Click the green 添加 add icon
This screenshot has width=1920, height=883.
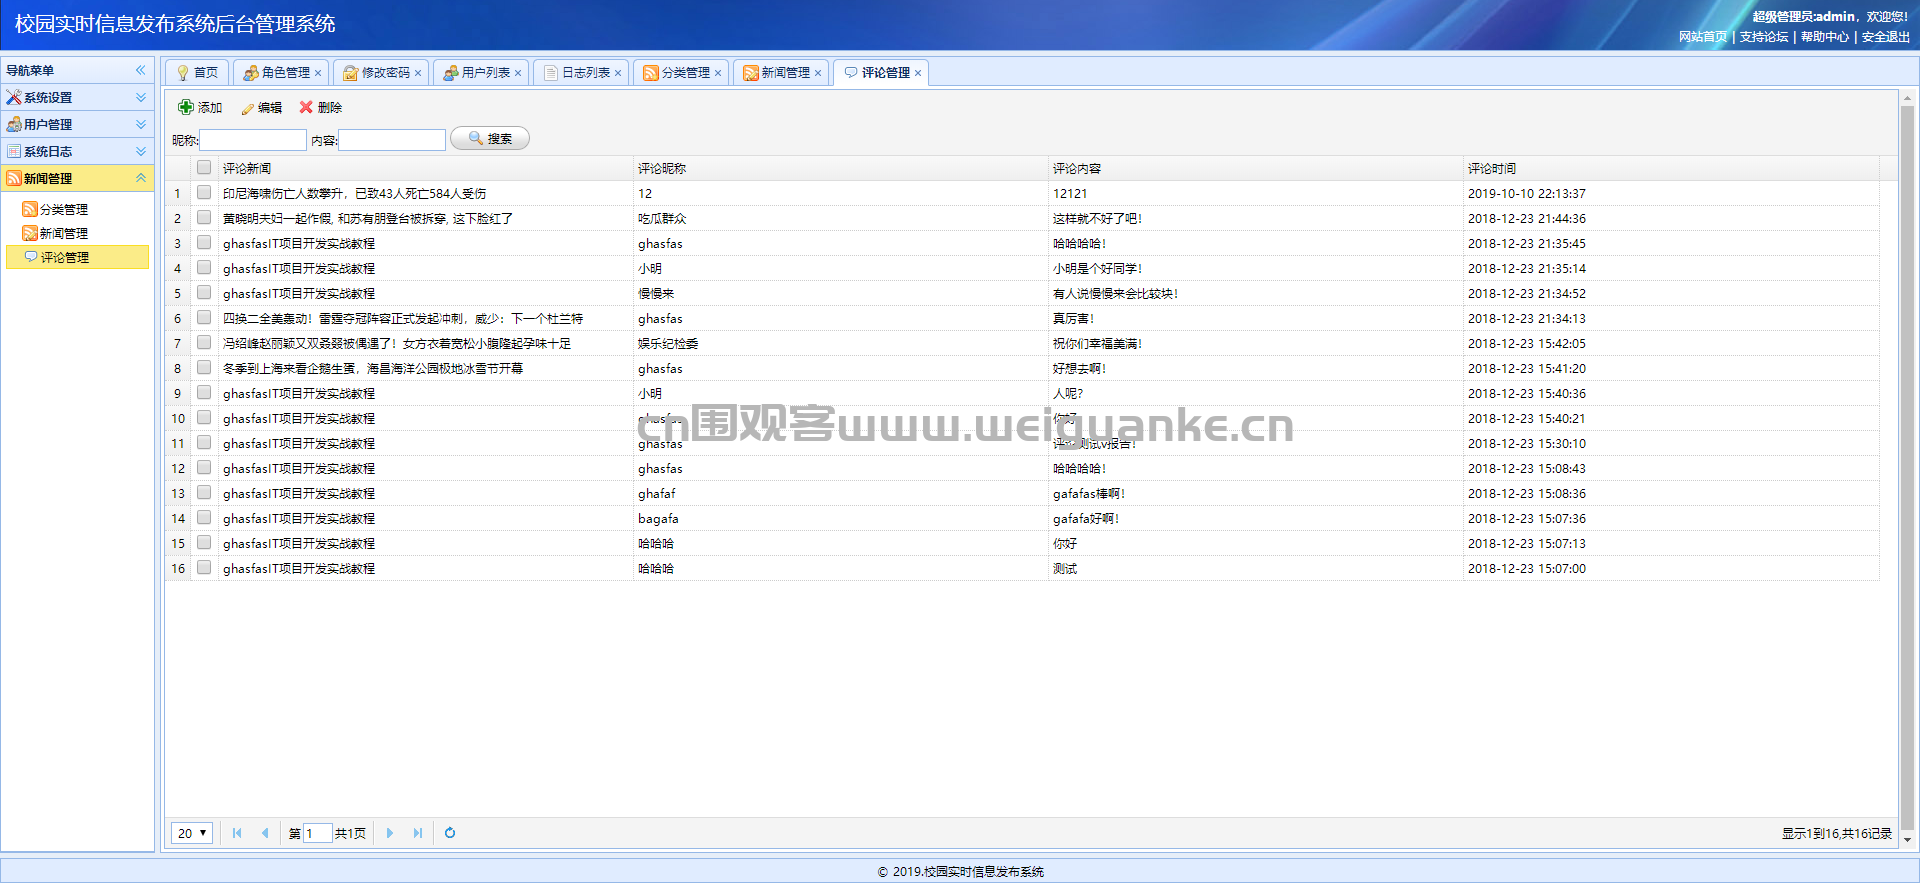pyautogui.click(x=186, y=107)
